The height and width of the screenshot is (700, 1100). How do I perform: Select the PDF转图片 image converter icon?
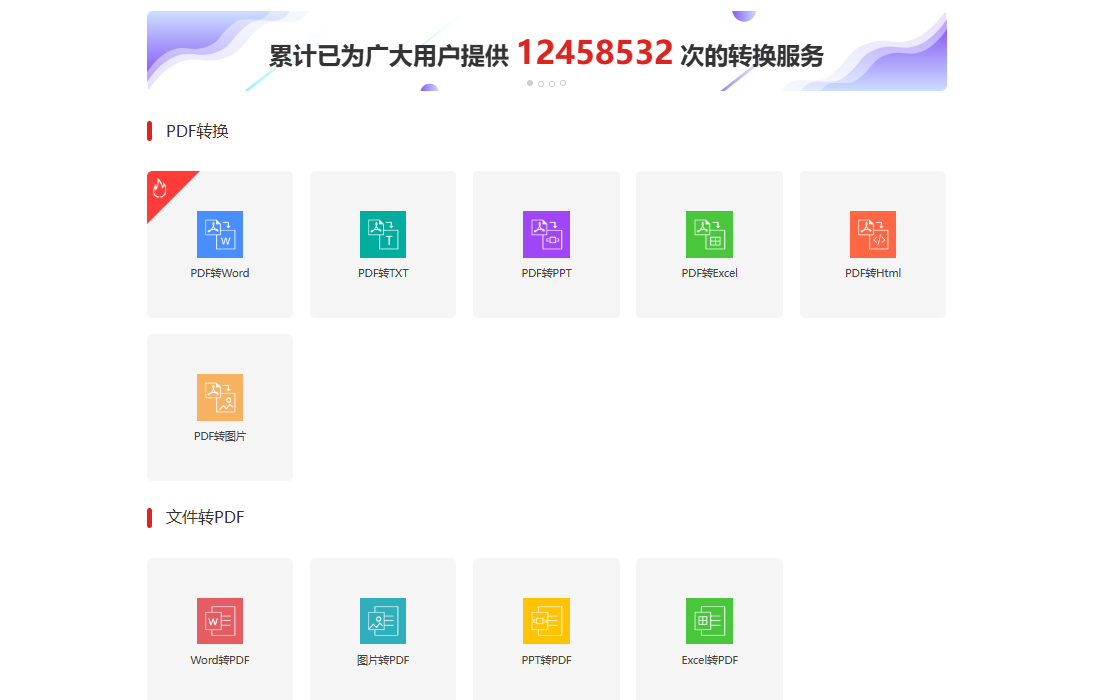pyautogui.click(x=220, y=397)
